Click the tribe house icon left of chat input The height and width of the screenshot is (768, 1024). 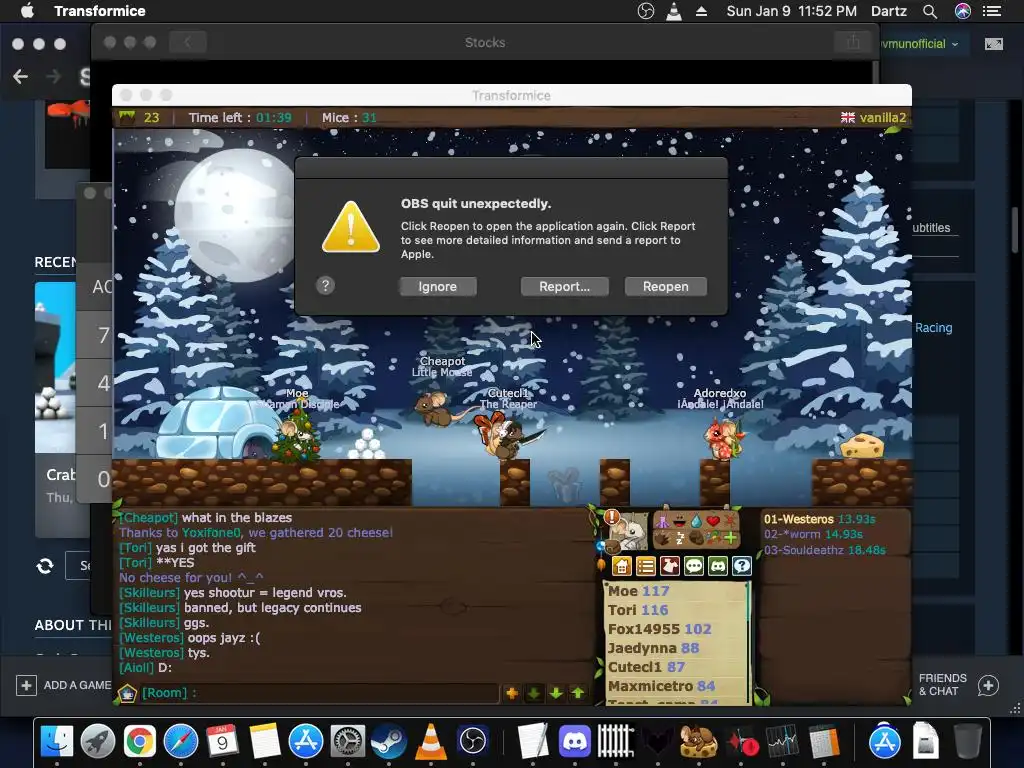click(127, 693)
